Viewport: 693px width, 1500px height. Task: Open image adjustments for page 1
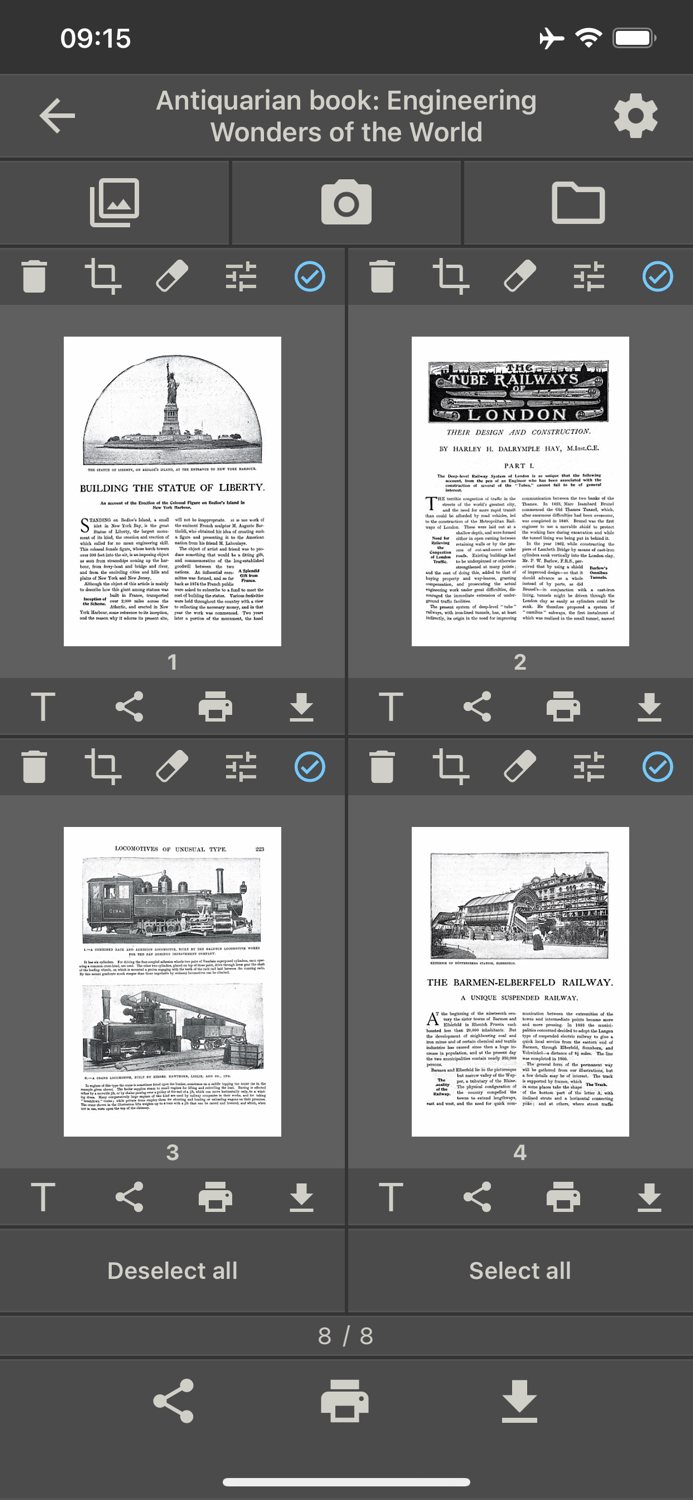click(241, 276)
